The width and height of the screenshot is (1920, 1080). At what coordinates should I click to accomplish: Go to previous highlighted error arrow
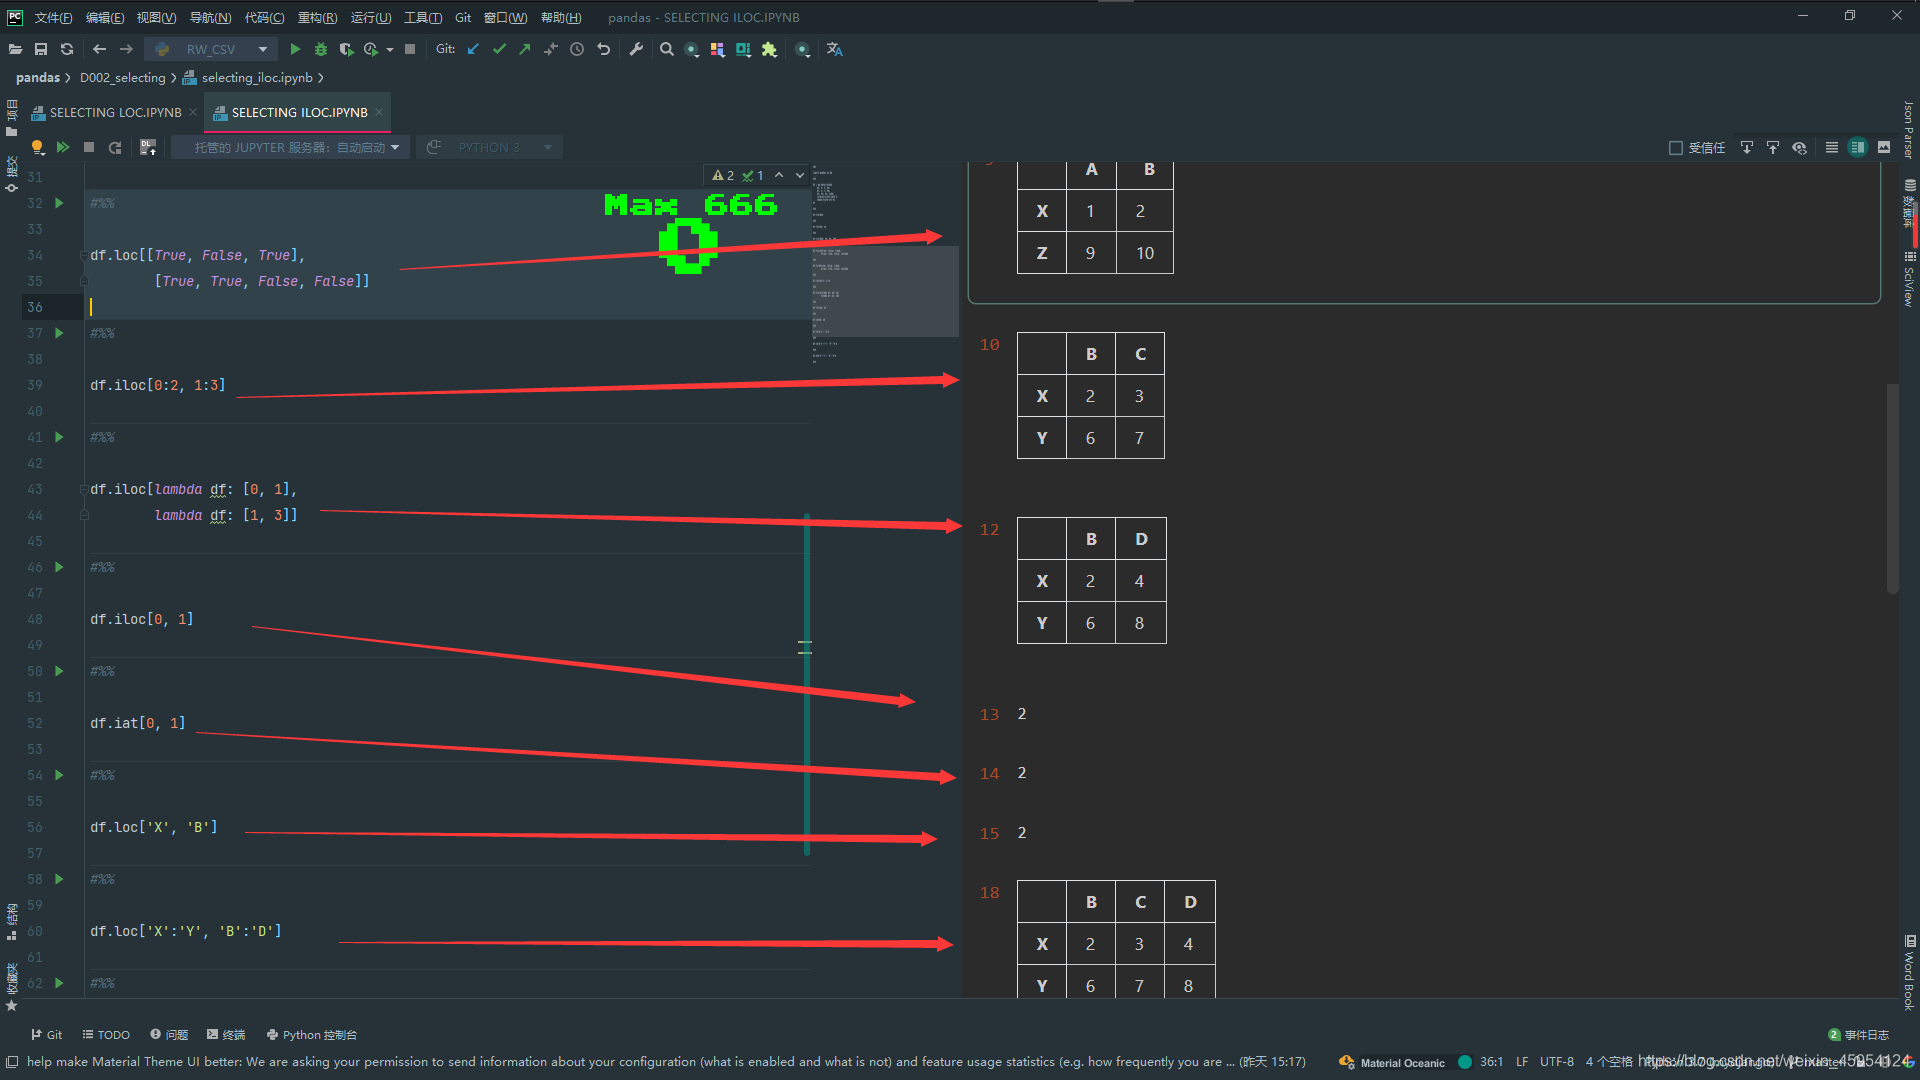click(779, 175)
